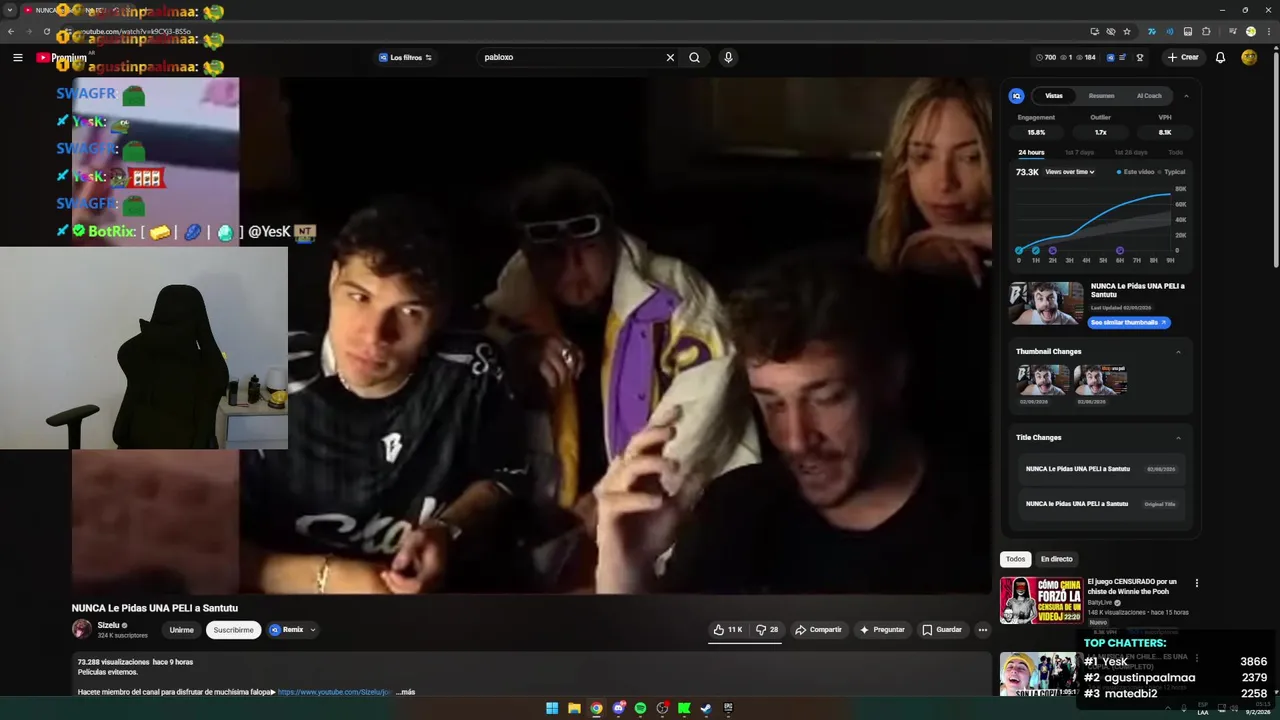Click the blue sound-wave extension icon
This screenshot has width=1280, height=720.
[1170, 31]
